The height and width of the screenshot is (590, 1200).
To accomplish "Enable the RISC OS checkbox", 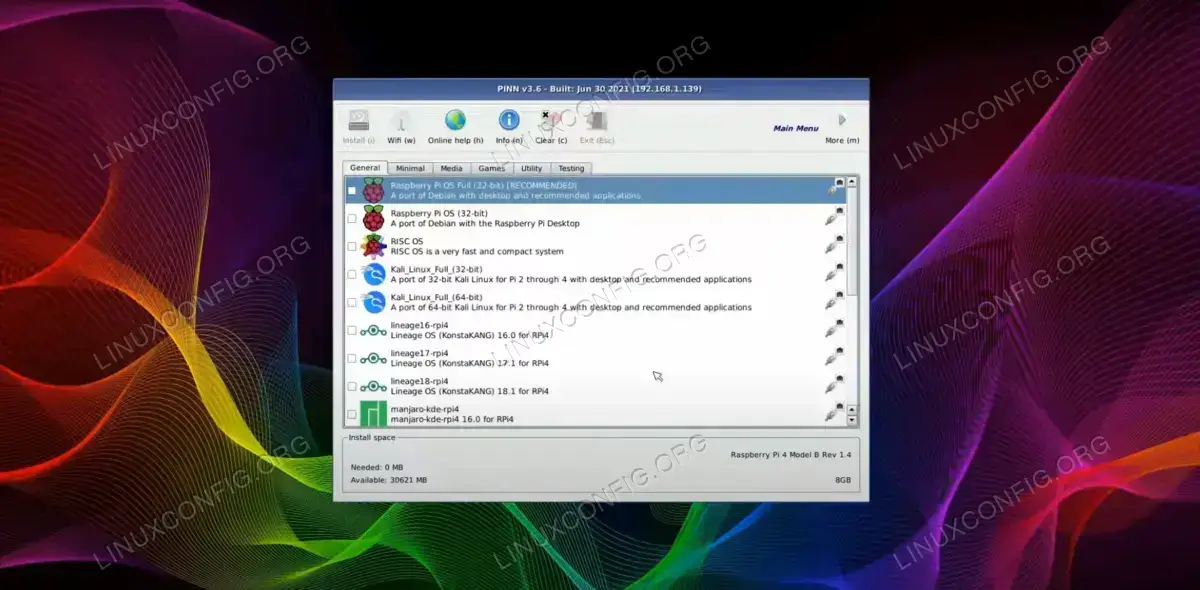I will pos(352,246).
